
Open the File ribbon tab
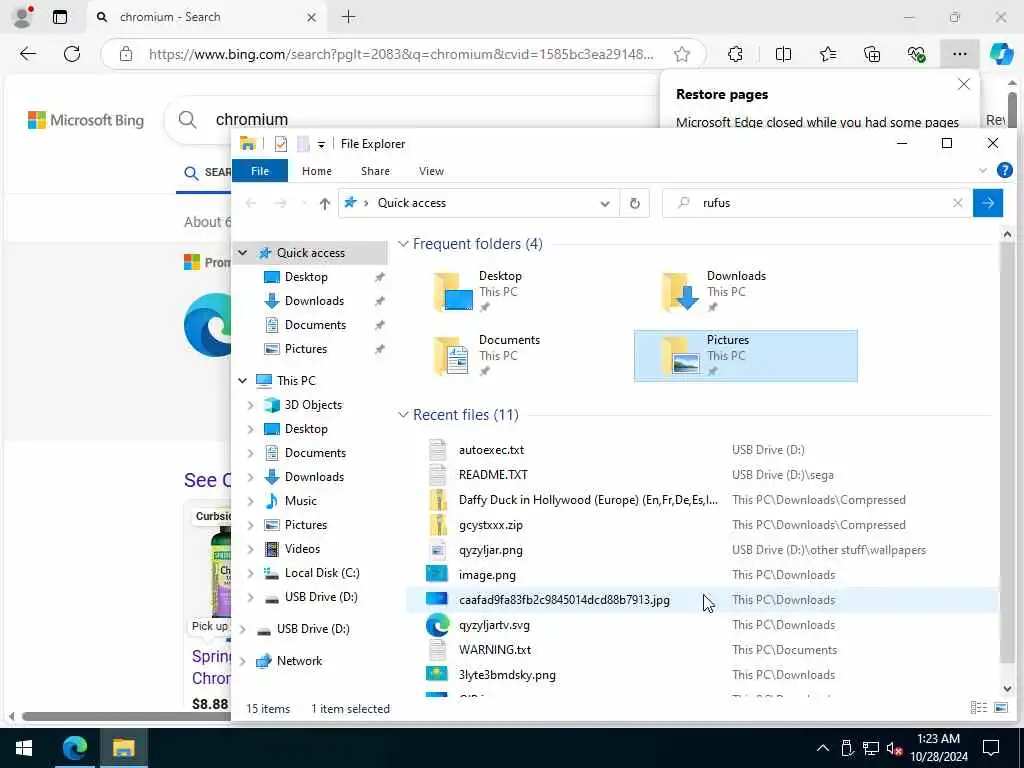click(x=260, y=171)
